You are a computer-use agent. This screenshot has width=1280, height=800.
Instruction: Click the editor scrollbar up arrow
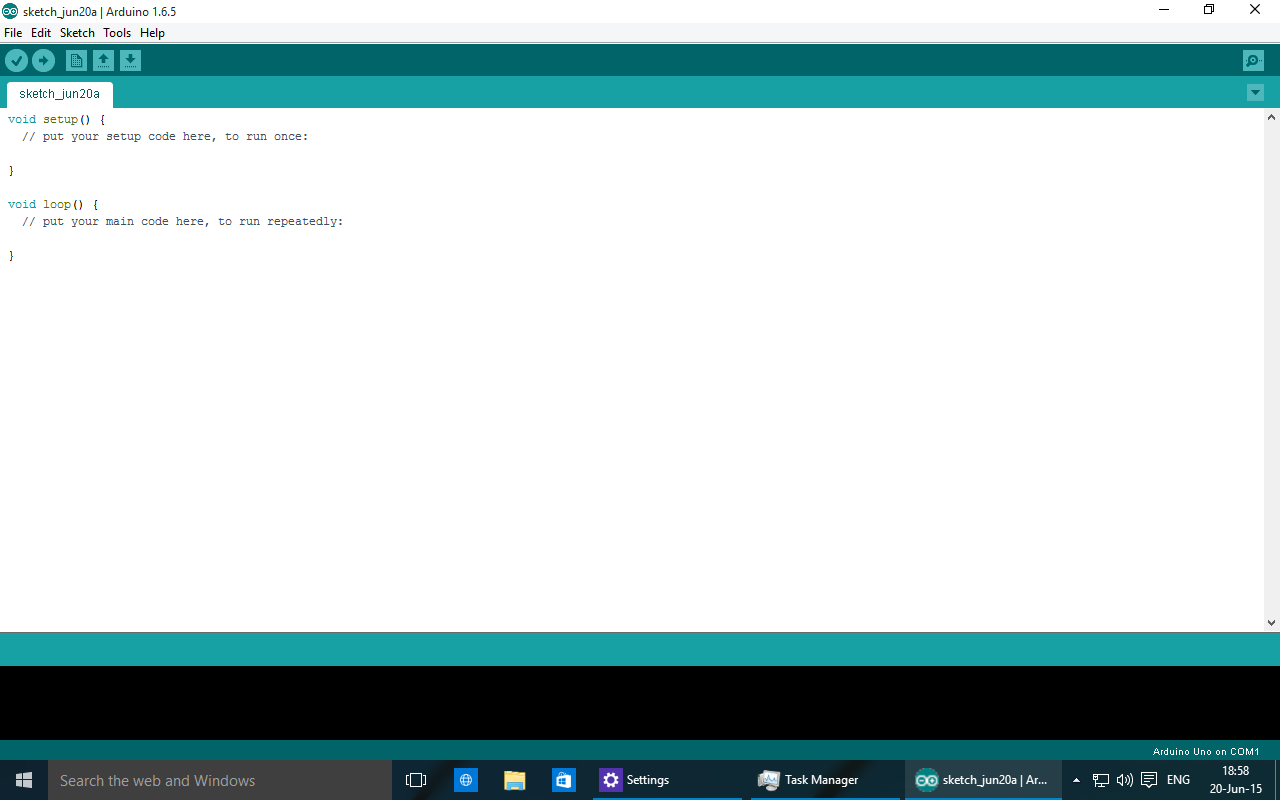(x=1272, y=117)
